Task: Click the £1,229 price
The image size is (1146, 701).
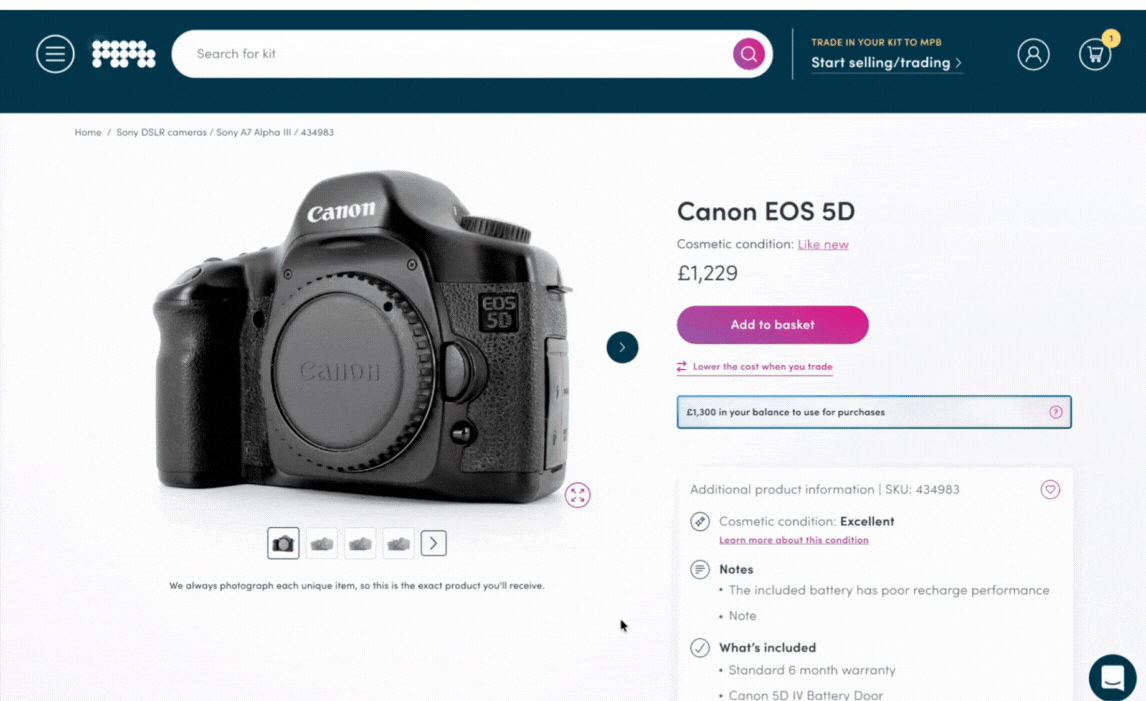Action: (x=707, y=273)
